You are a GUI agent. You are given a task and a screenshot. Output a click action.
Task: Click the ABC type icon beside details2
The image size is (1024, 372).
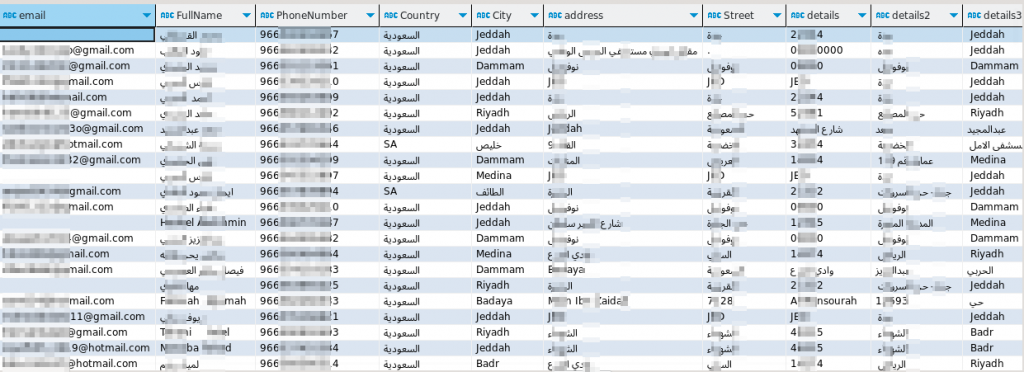882,15
